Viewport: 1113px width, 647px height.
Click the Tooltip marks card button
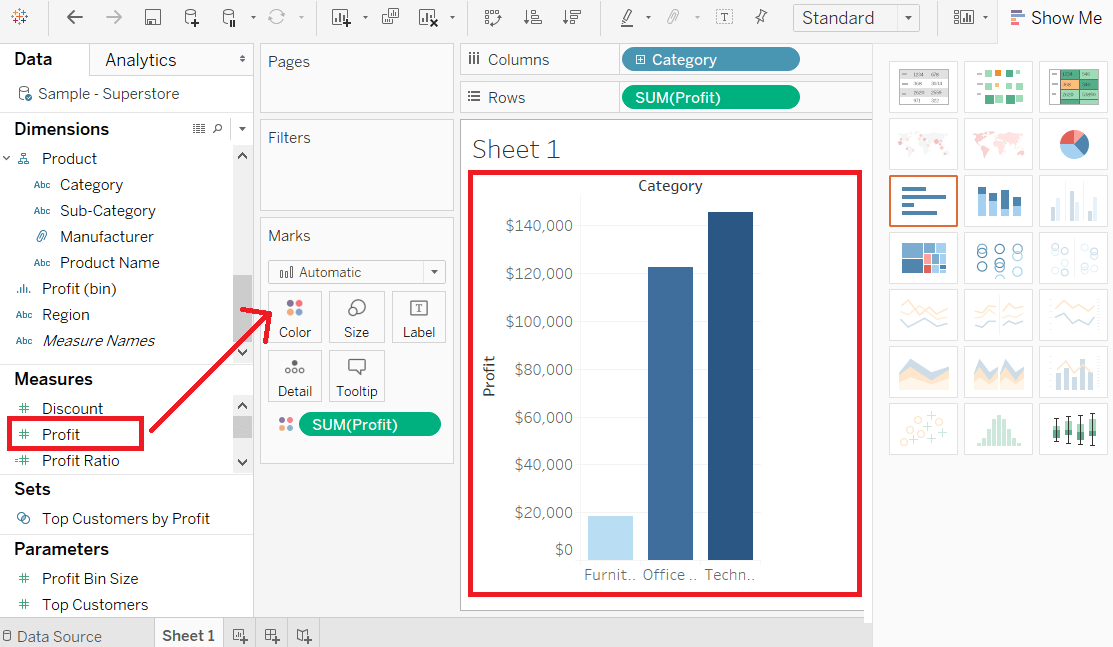356,376
